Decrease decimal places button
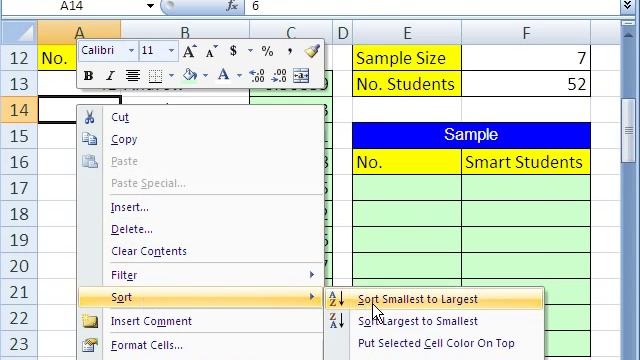The height and width of the screenshot is (360, 640). click(279, 76)
